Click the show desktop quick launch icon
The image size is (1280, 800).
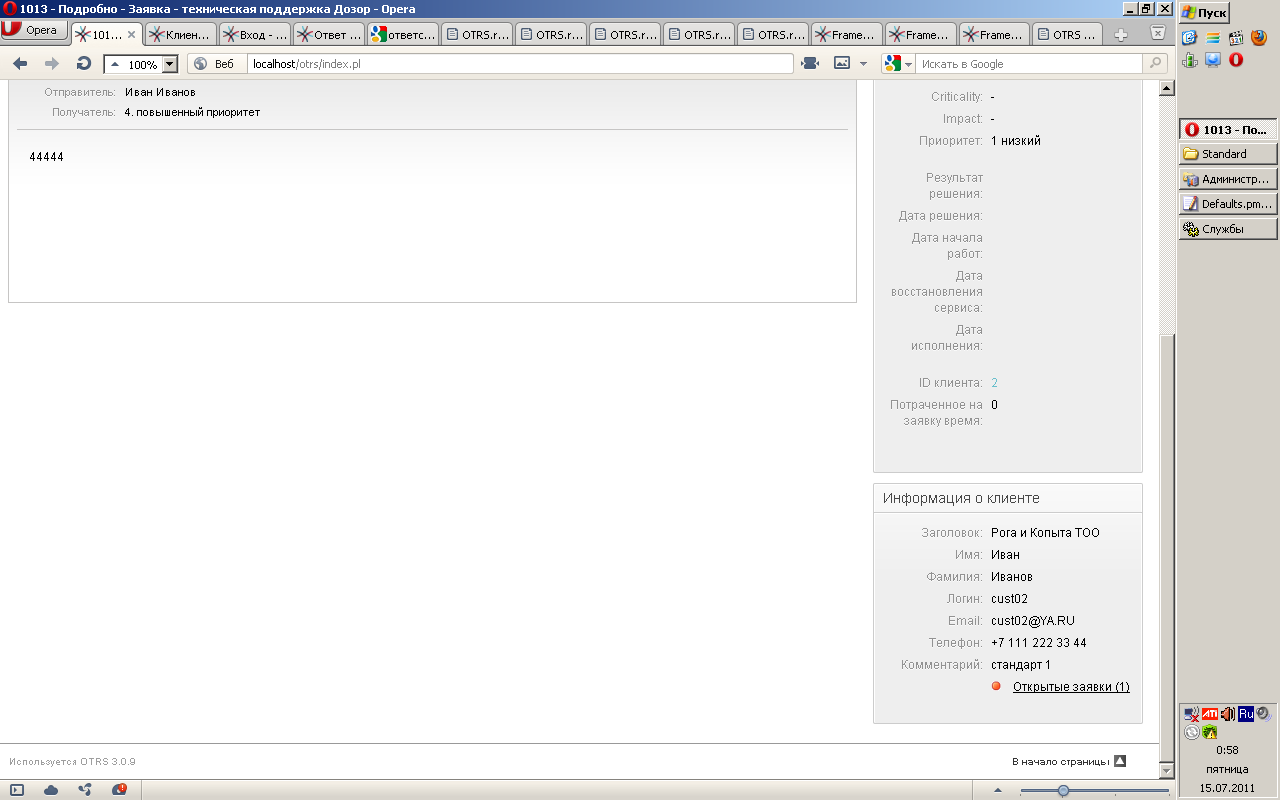click(x=1189, y=38)
